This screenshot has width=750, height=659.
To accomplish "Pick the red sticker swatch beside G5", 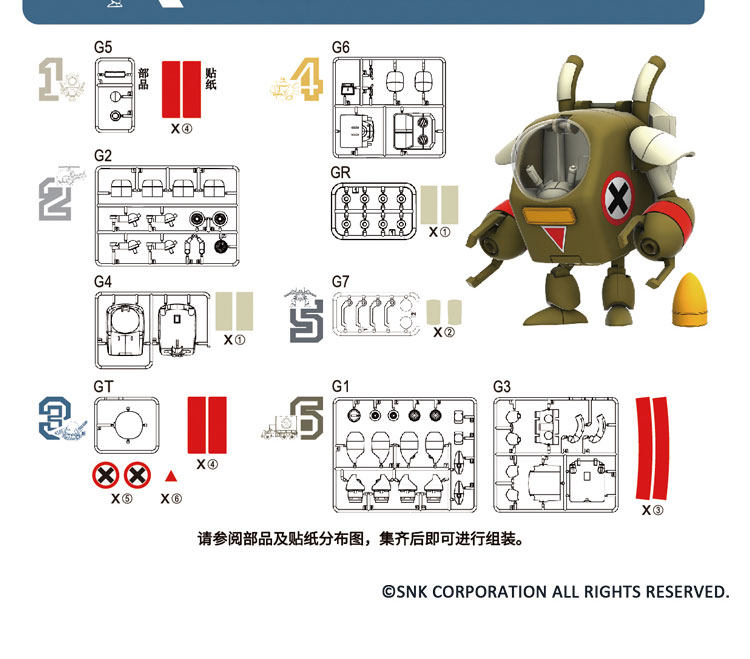I will click(x=181, y=89).
